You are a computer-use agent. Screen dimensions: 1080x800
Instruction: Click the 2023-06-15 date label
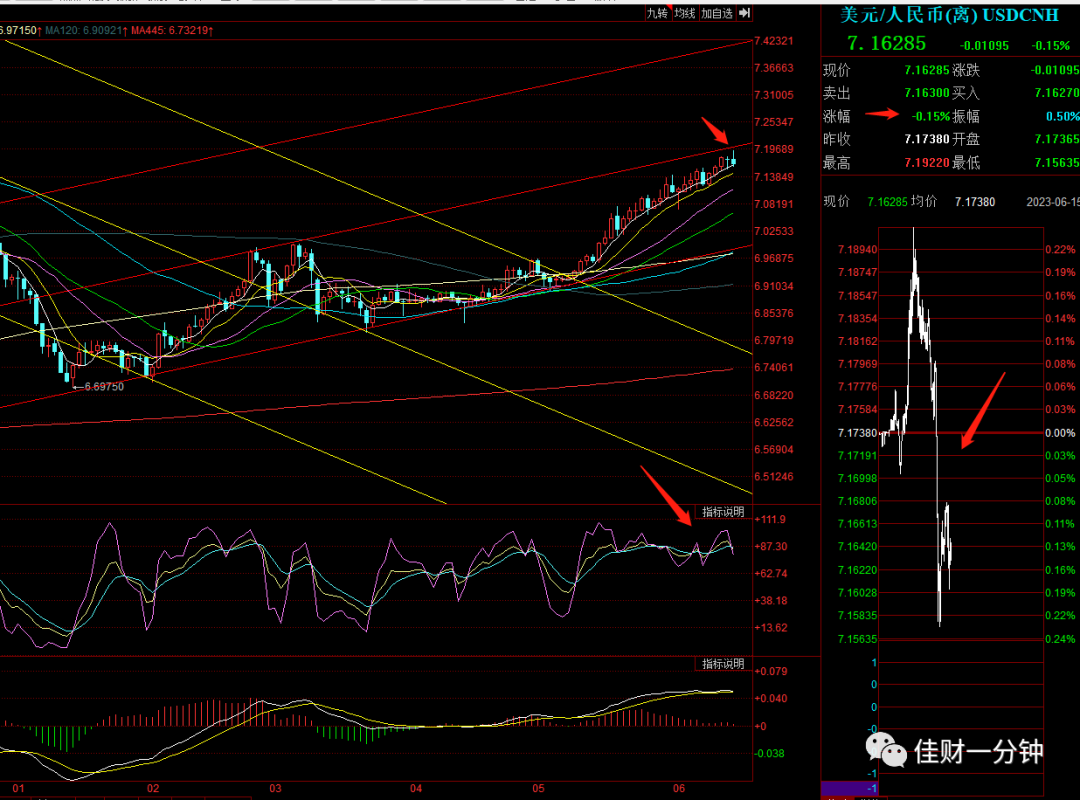[x=1052, y=202]
